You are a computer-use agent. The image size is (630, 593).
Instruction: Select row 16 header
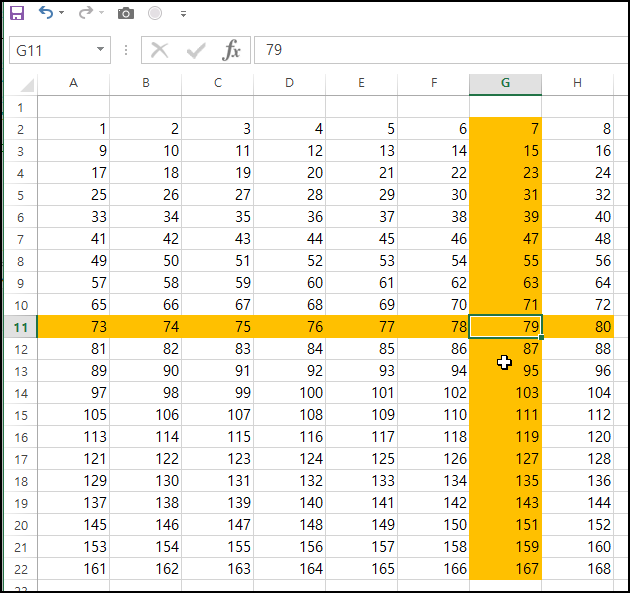coord(21,437)
